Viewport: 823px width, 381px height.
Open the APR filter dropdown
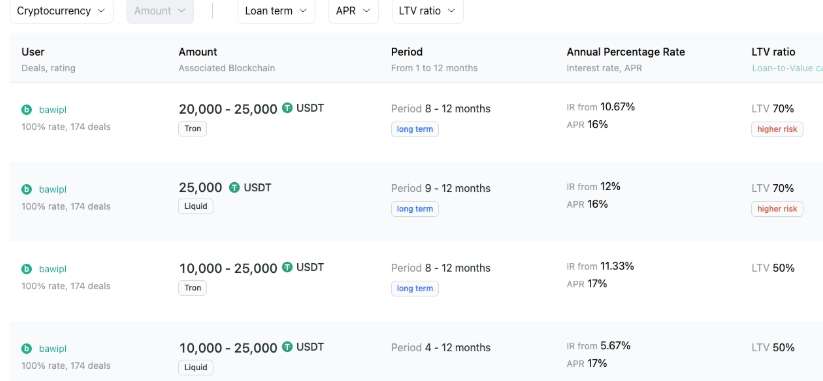tap(353, 10)
